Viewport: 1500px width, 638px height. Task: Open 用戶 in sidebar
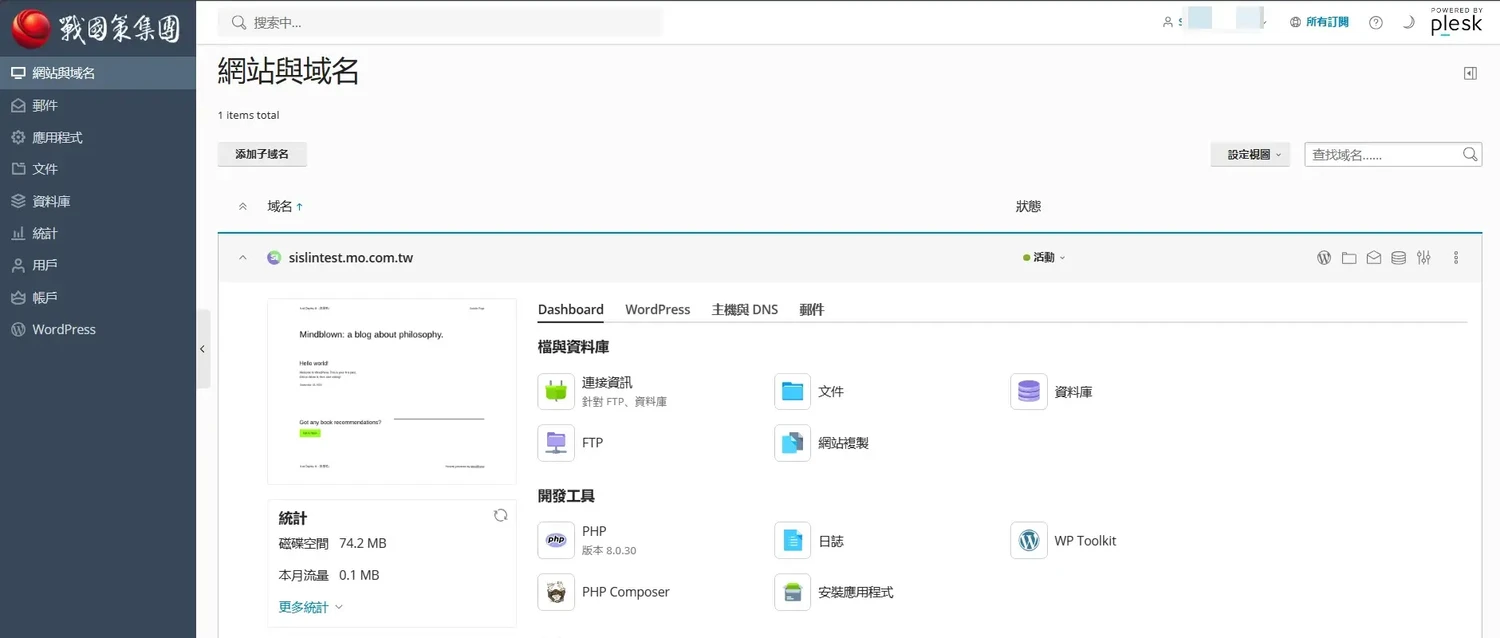tap(98, 265)
